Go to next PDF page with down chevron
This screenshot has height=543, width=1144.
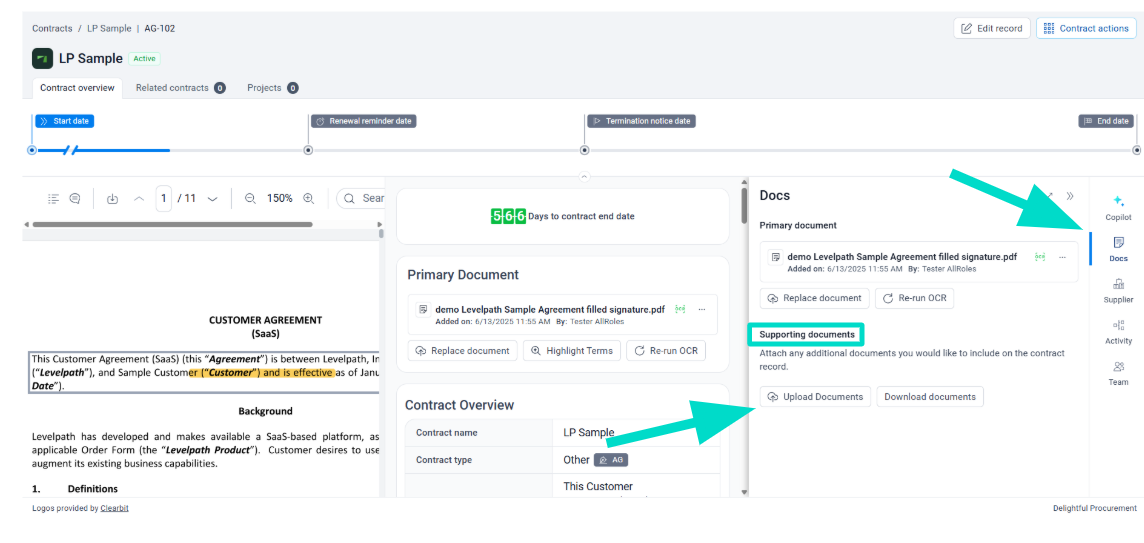[212, 199]
